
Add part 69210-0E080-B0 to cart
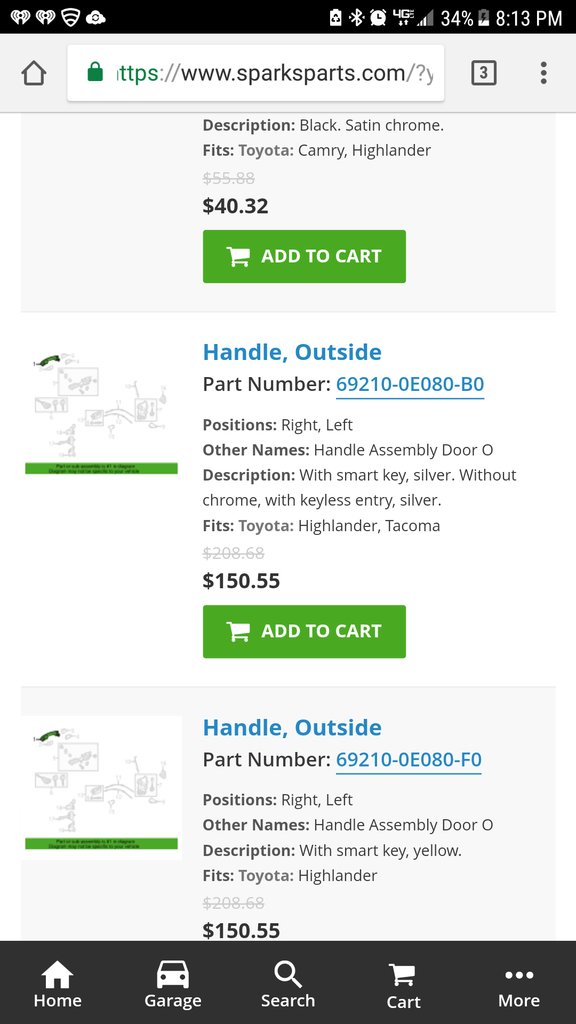click(304, 631)
